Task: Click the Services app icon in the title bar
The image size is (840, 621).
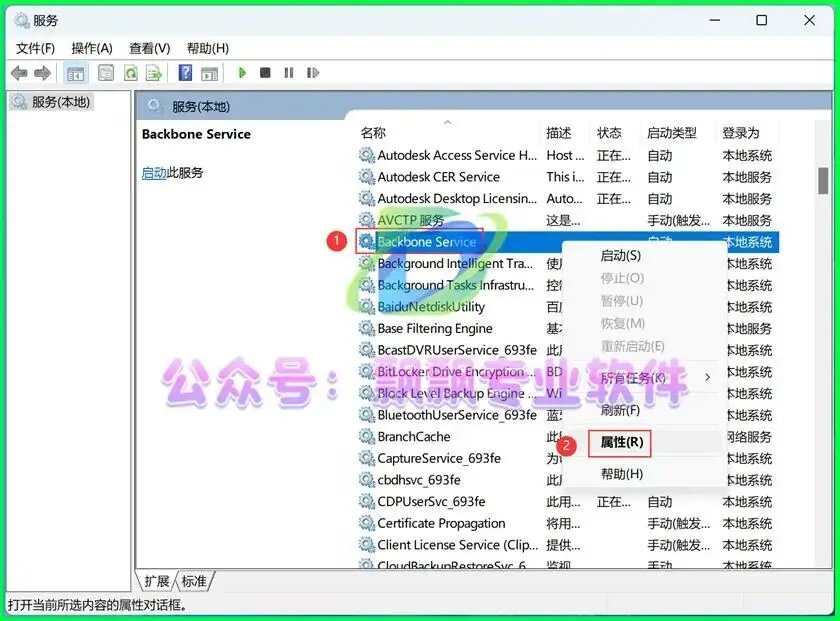Action: point(21,20)
